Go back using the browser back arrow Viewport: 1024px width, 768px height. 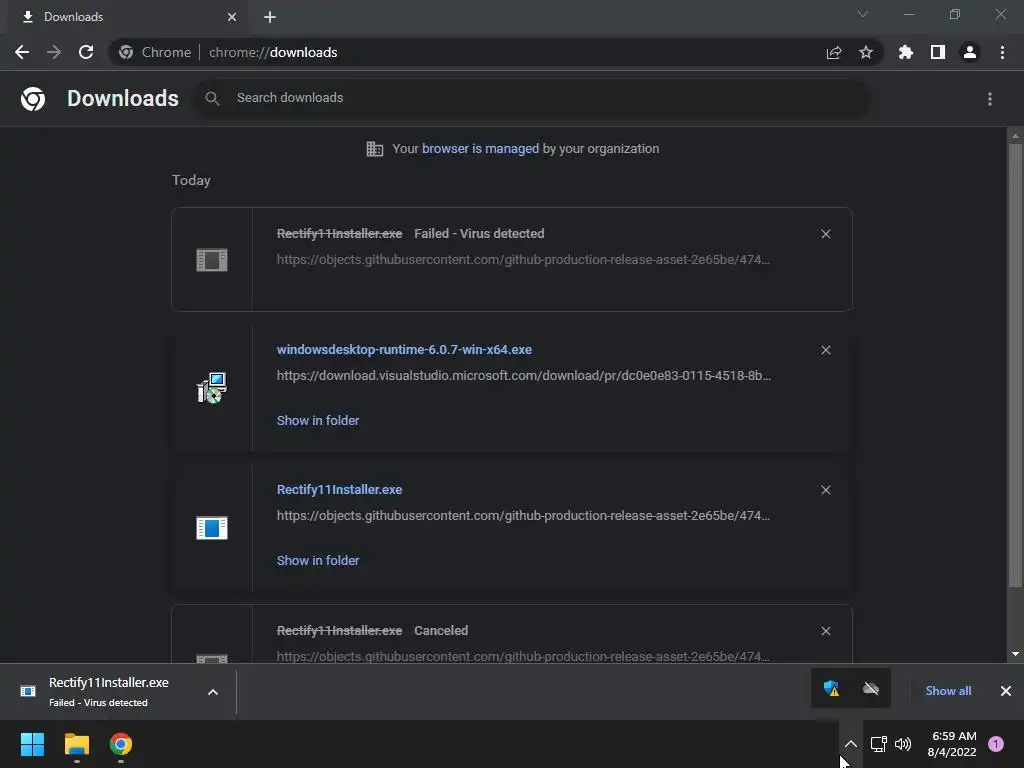tap(22, 52)
